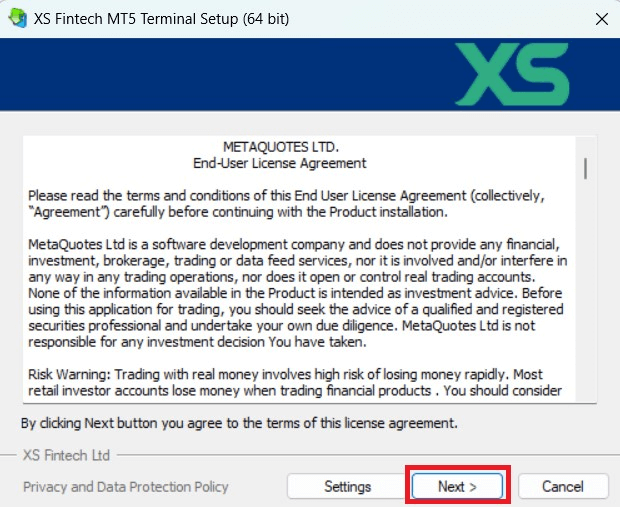Click the 'By clicking Next button you agree' notice

(x=239, y=423)
